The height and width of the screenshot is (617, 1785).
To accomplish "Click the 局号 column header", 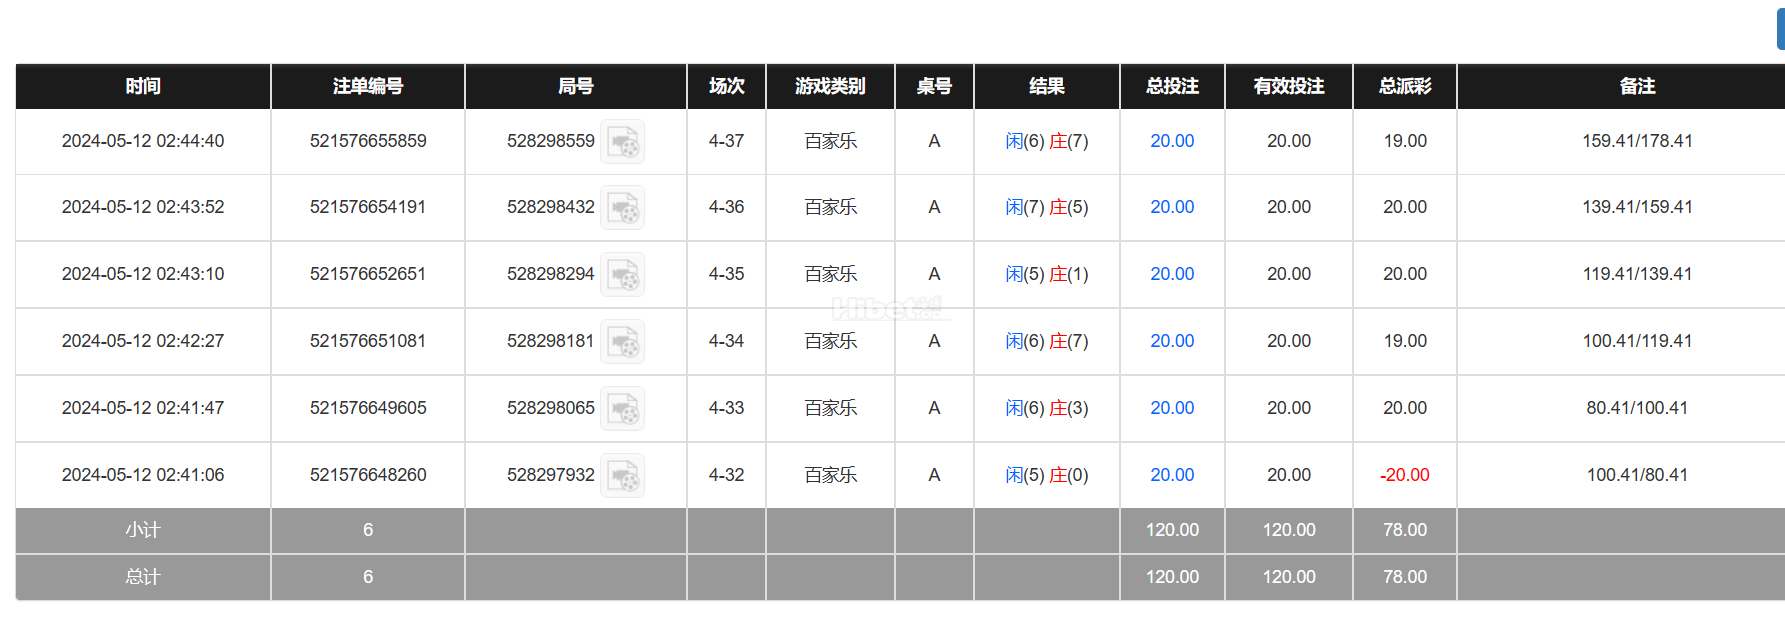I will 576,86.
